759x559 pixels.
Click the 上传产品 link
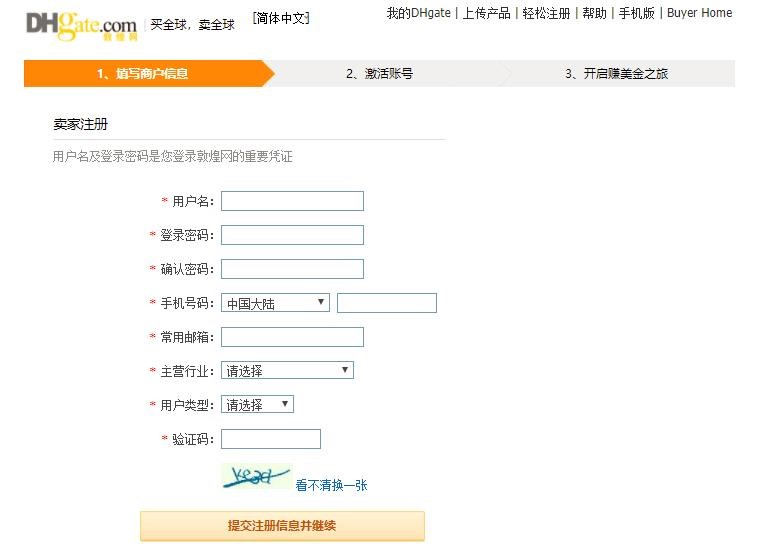[486, 13]
